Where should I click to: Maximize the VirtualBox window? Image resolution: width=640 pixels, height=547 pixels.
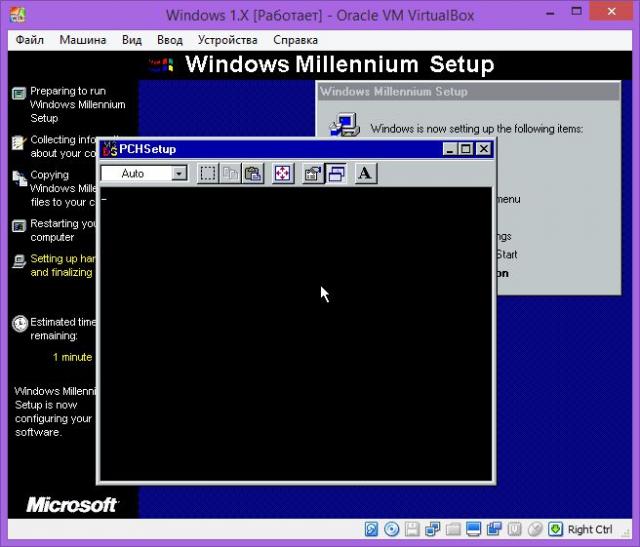point(576,11)
